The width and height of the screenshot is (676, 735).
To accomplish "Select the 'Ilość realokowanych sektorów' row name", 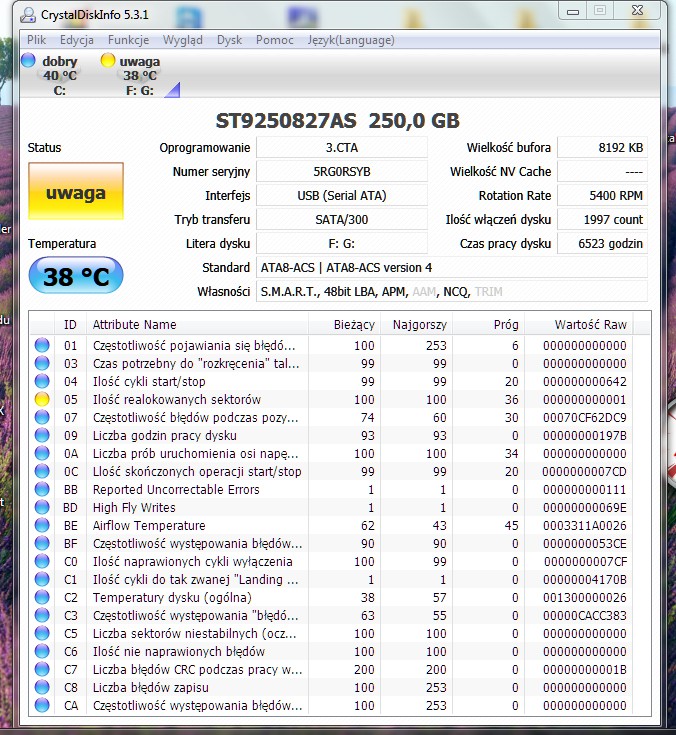I will point(177,399).
